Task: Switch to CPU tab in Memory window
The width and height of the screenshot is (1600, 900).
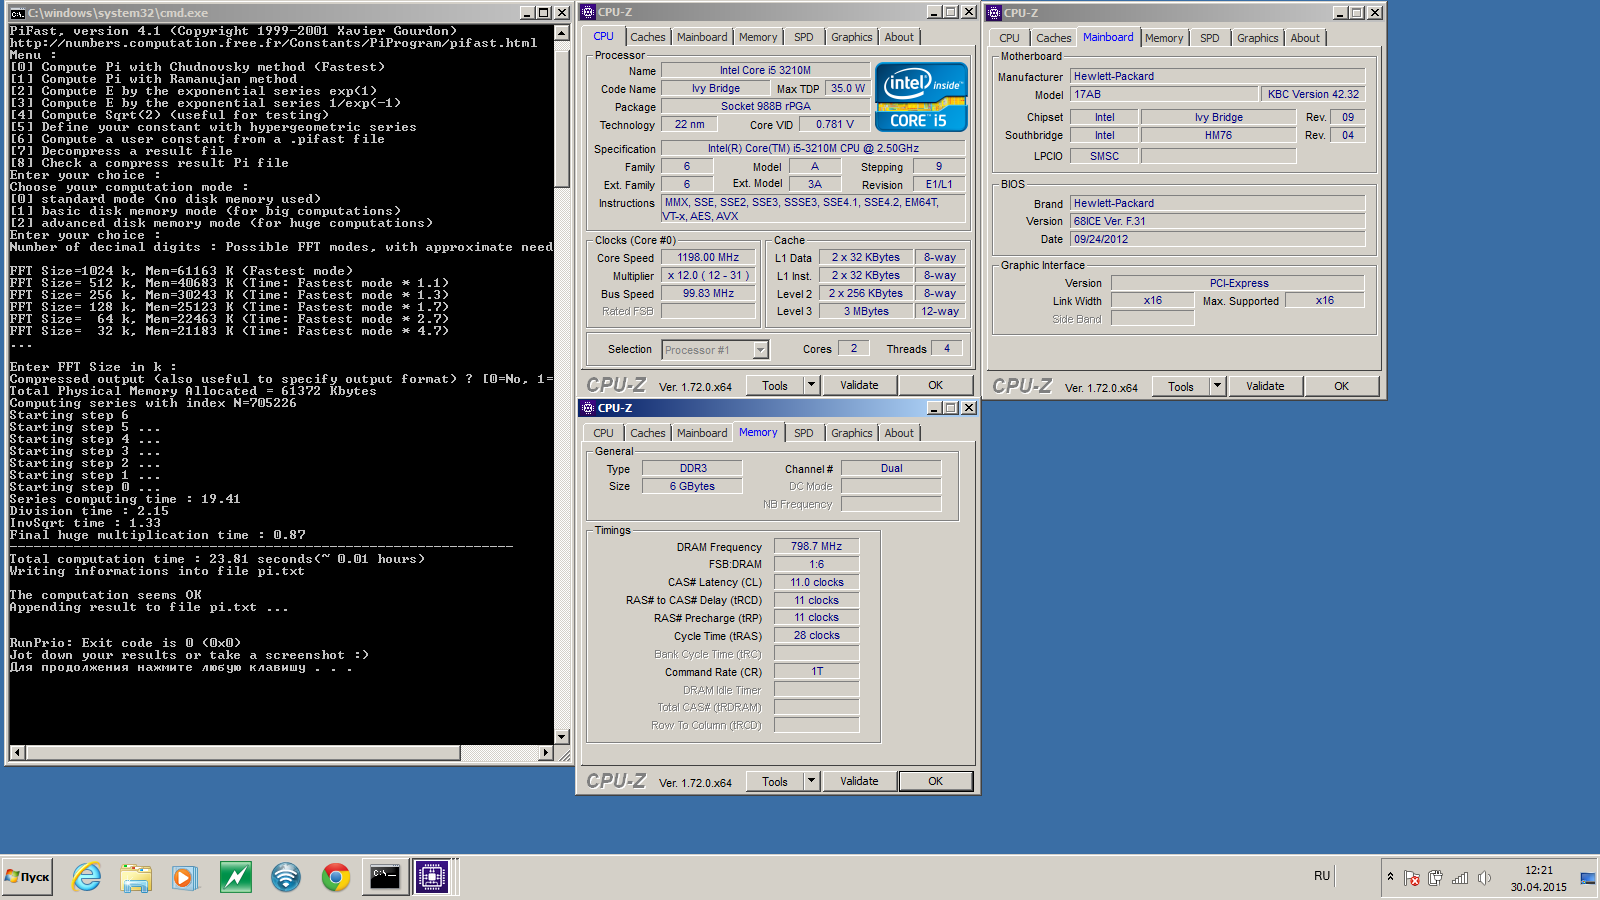Action: pyautogui.click(x=603, y=433)
